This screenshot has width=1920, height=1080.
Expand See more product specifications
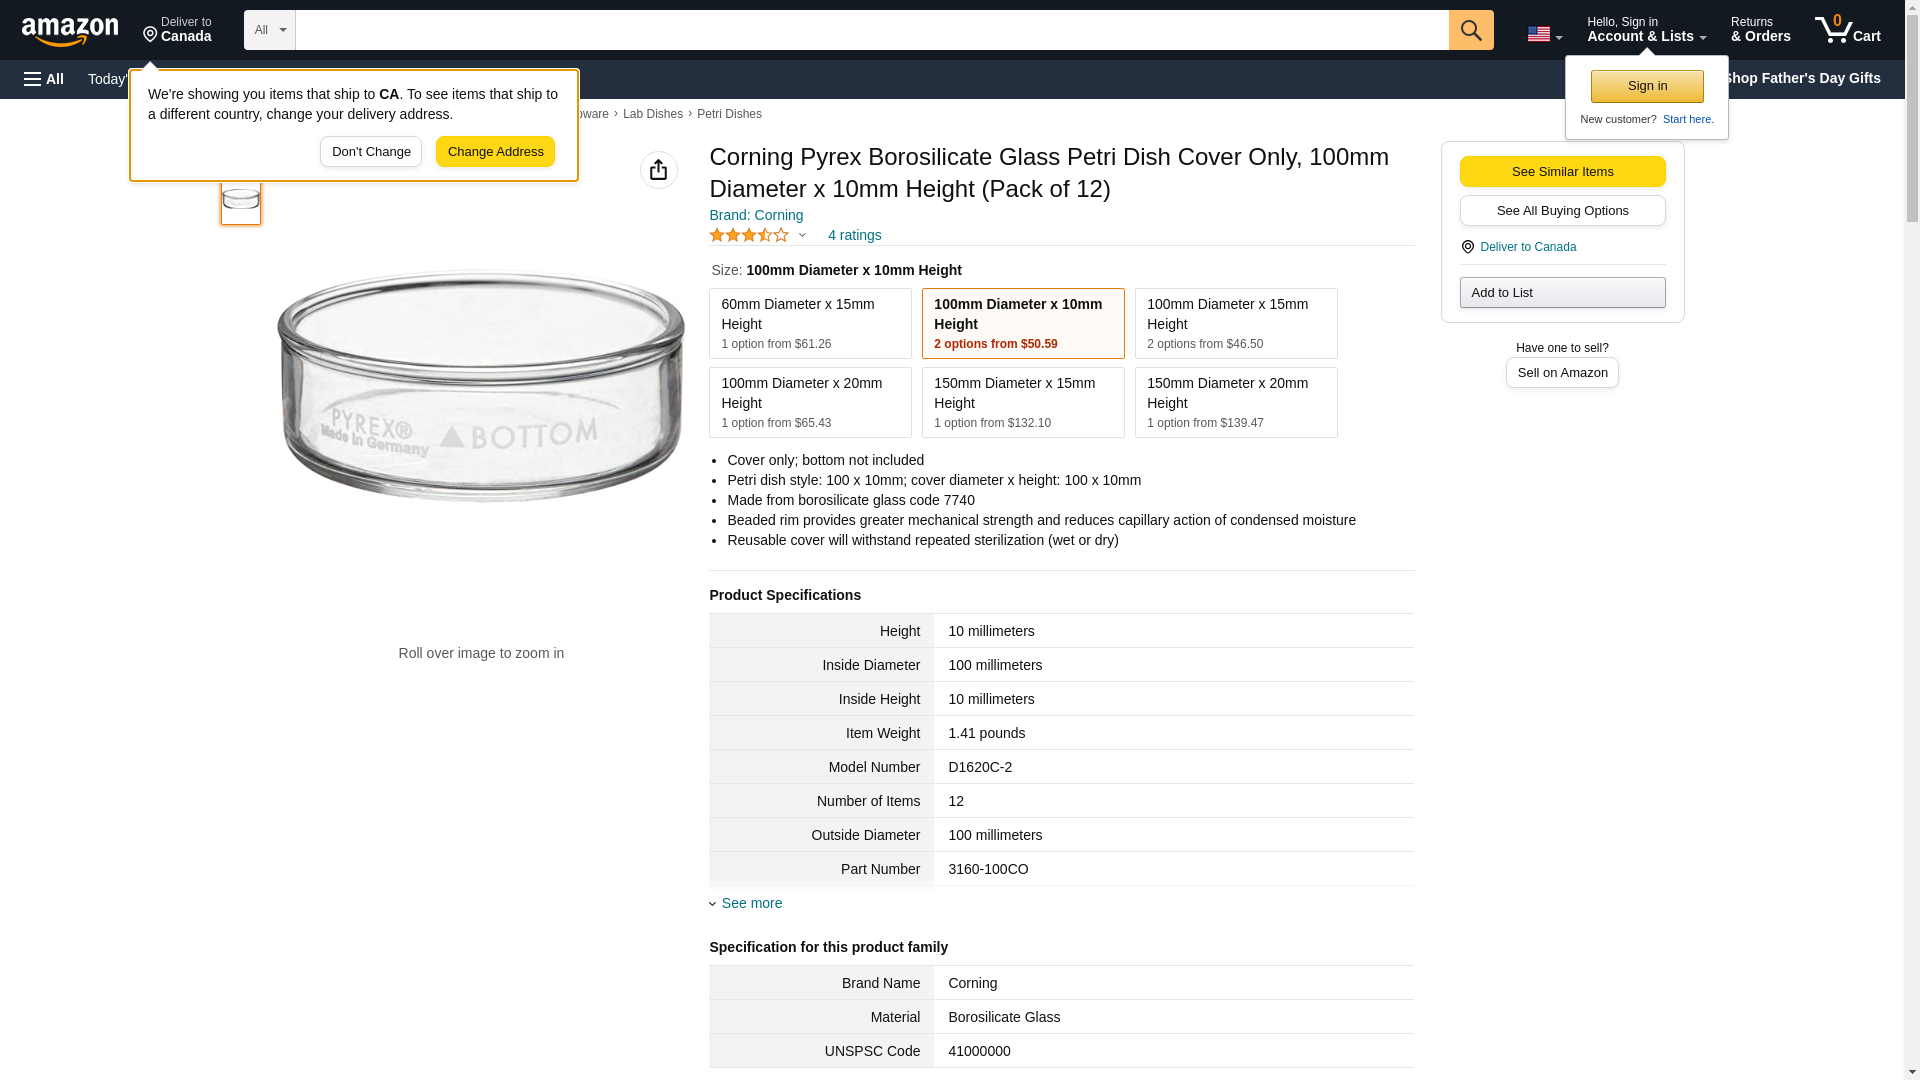(x=751, y=903)
